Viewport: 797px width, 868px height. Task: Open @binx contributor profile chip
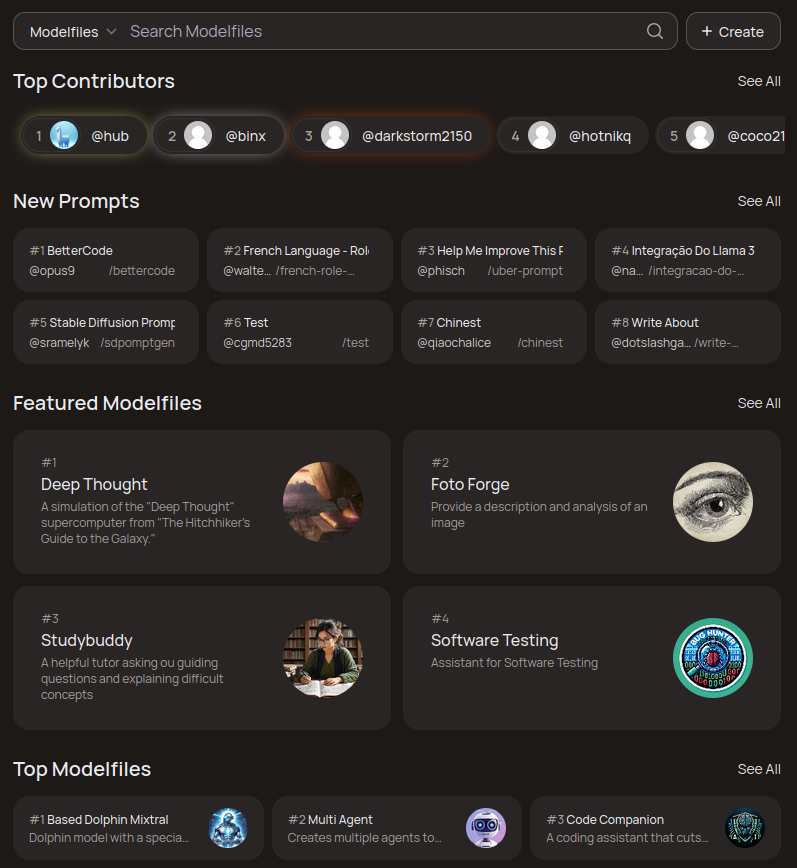[x=218, y=136]
